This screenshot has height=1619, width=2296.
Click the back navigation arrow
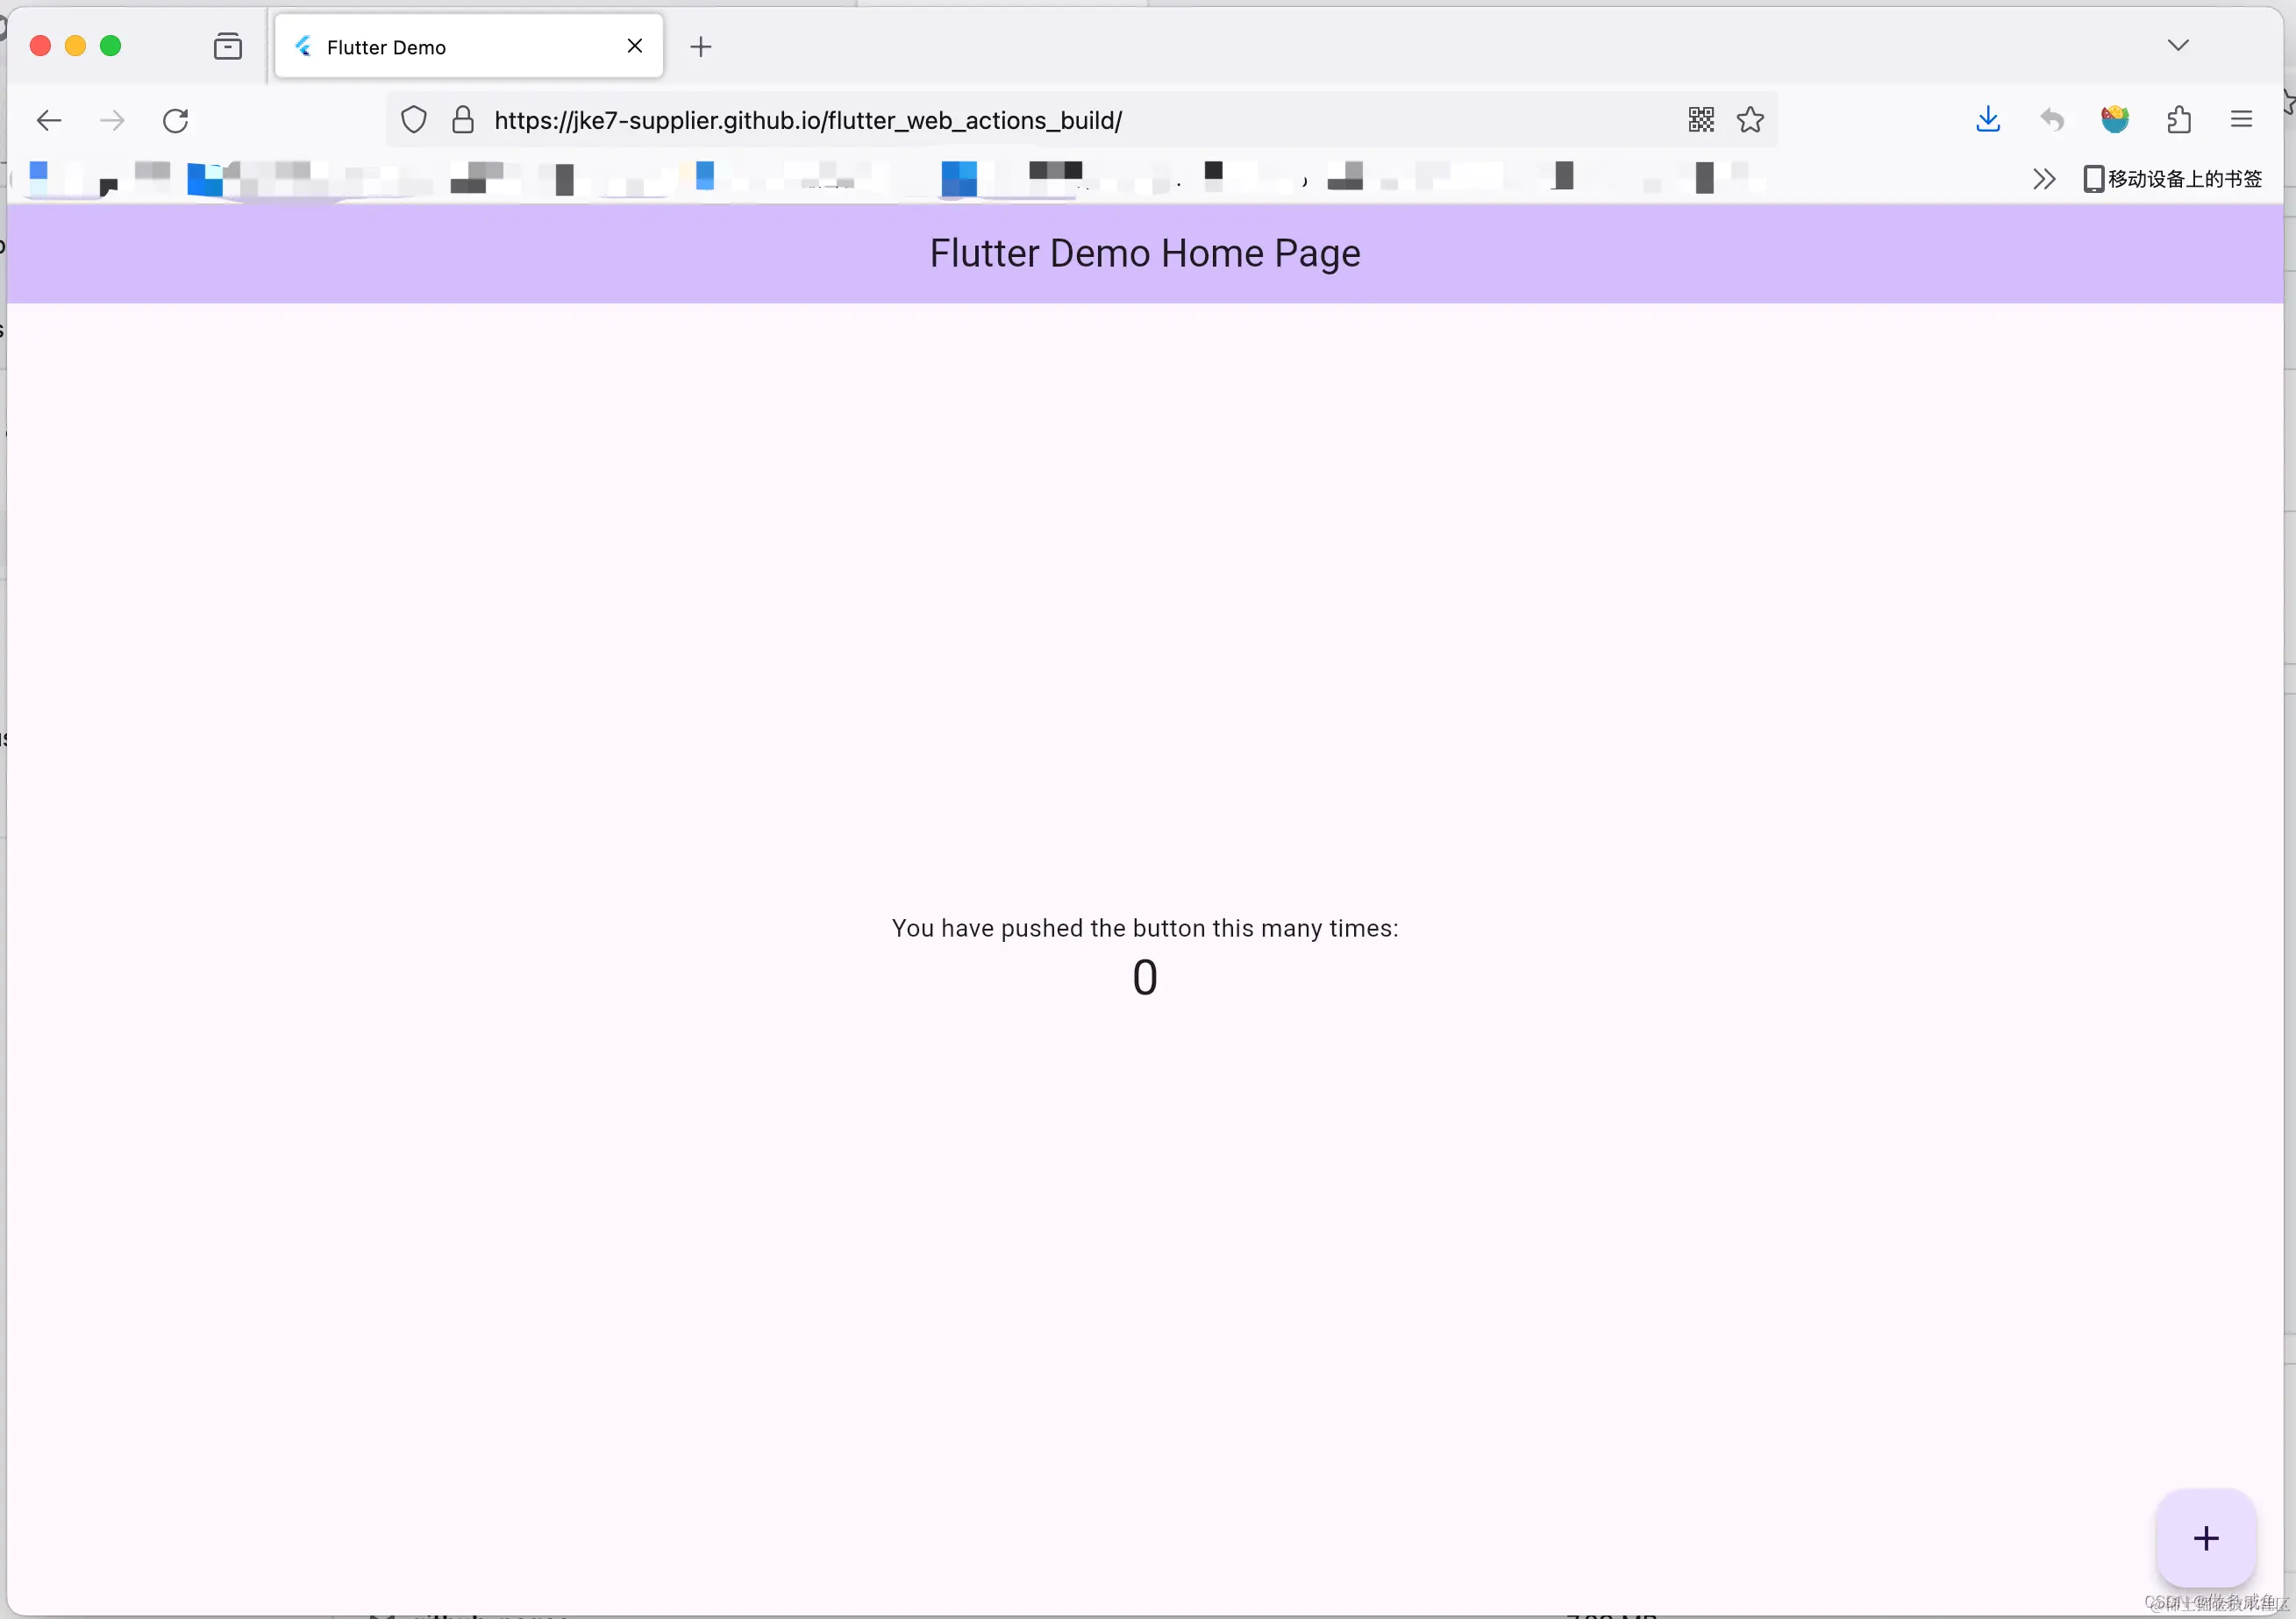pyautogui.click(x=49, y=121)
